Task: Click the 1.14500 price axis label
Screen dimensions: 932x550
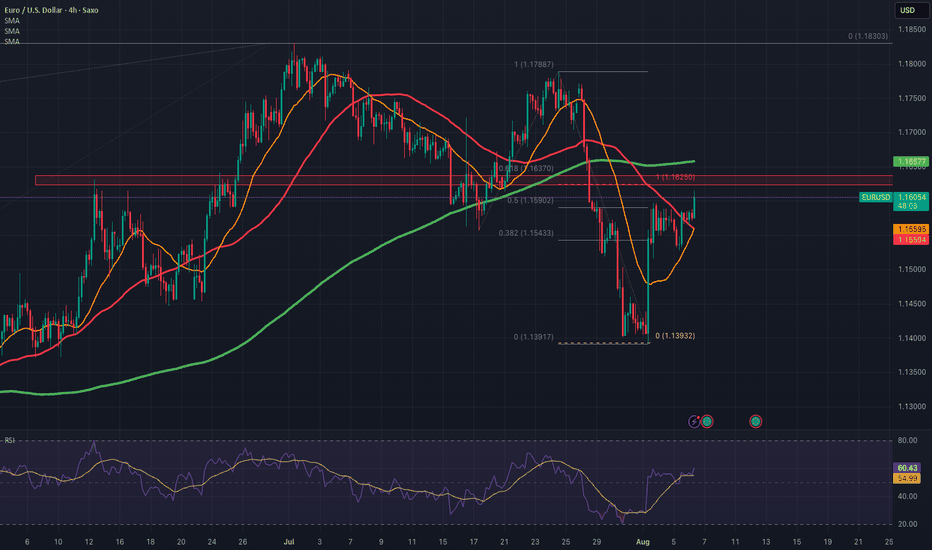Action: coord(912,304)
